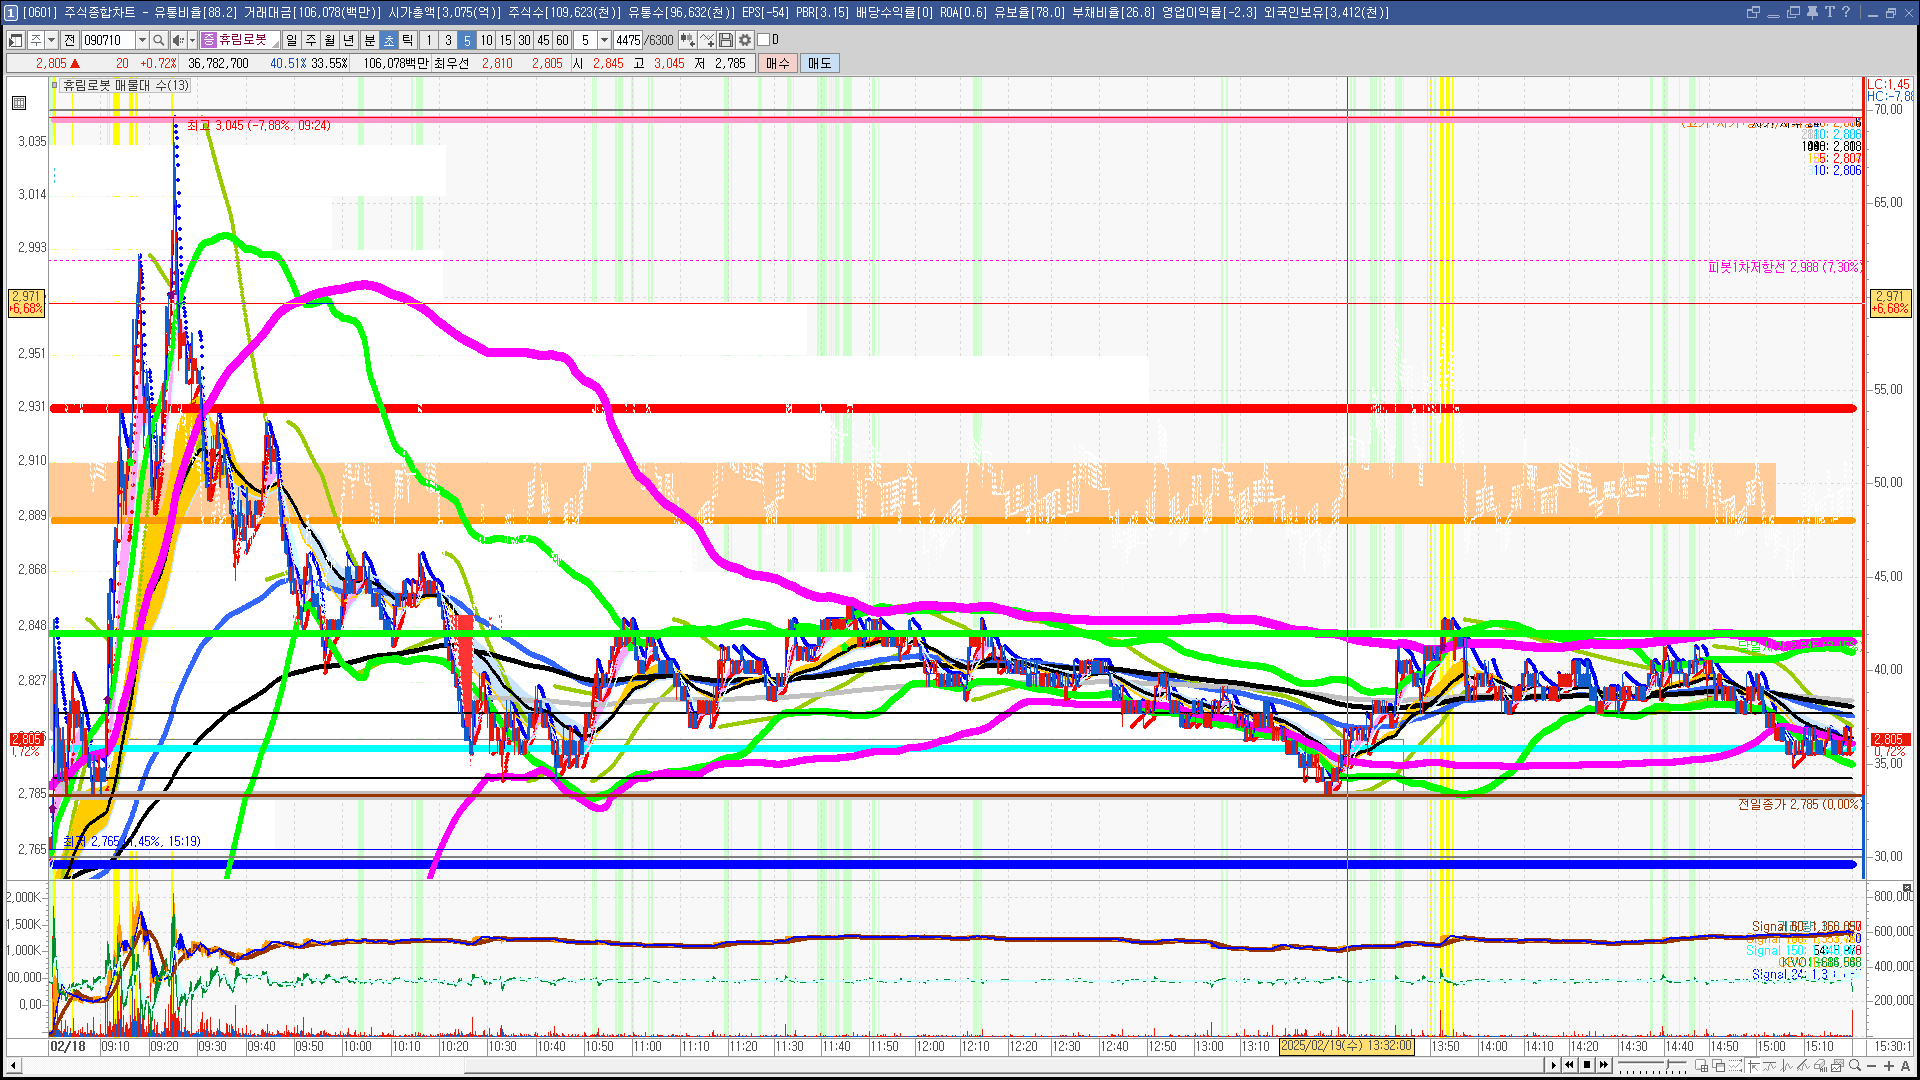Click the zoom magnifier icon in bottom toolbar
The height and width of the screenshot is (1080, 1920).
coord(1855,1066)
